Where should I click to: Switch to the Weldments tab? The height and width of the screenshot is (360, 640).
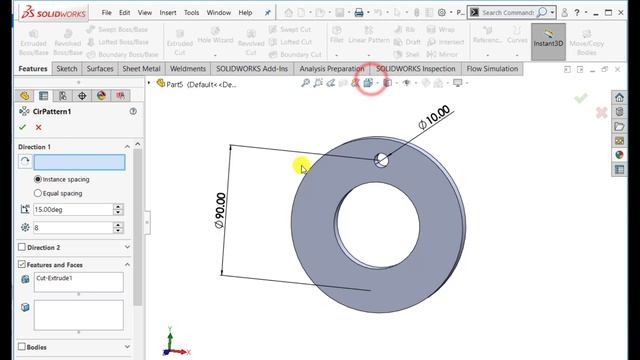[x=188, y=69]
